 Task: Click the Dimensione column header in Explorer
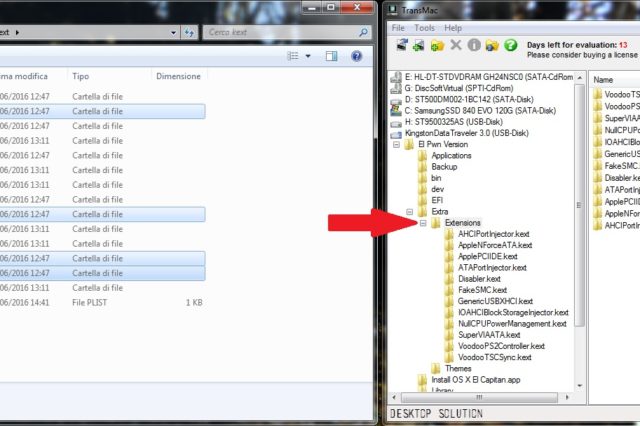tap(179, 76)
